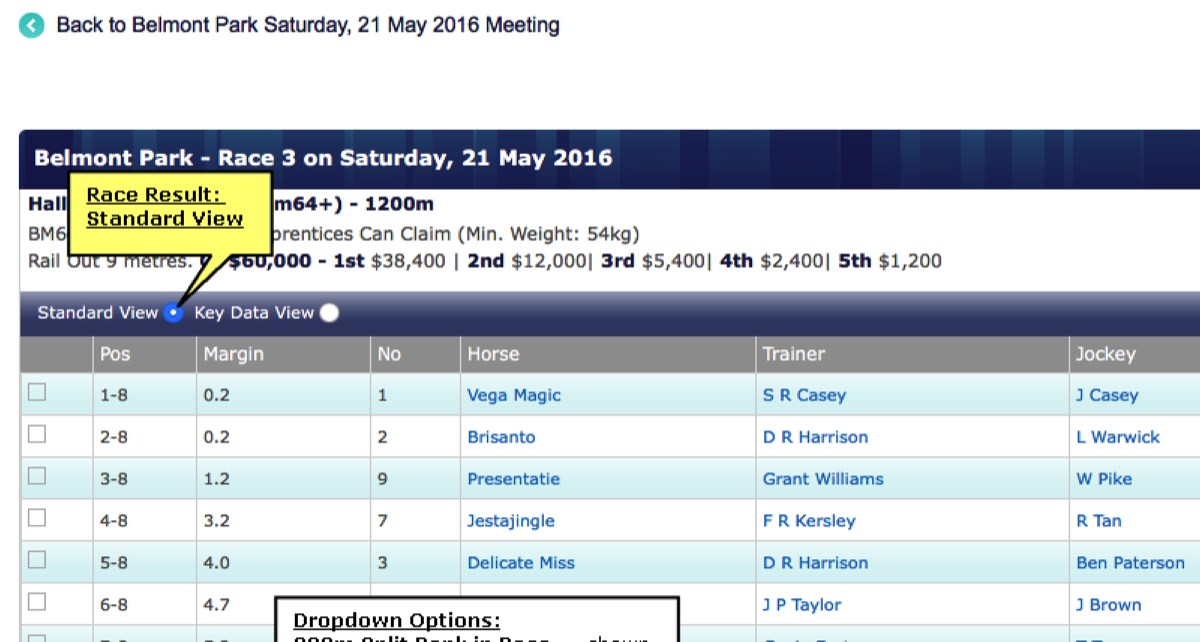Open jockey Ben Paterson's link
Viewport: 1200px width, 642px height.
coord(1130,563)
